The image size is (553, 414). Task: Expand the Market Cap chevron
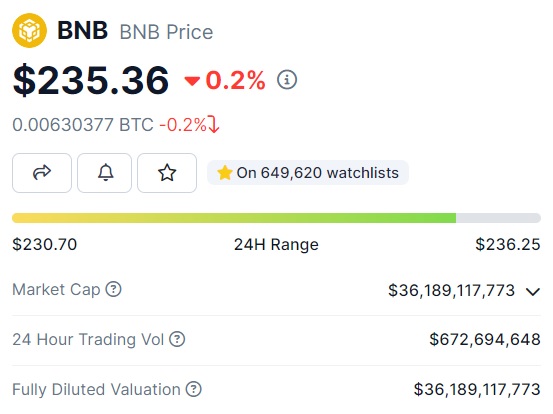click(x=533, y=291)
